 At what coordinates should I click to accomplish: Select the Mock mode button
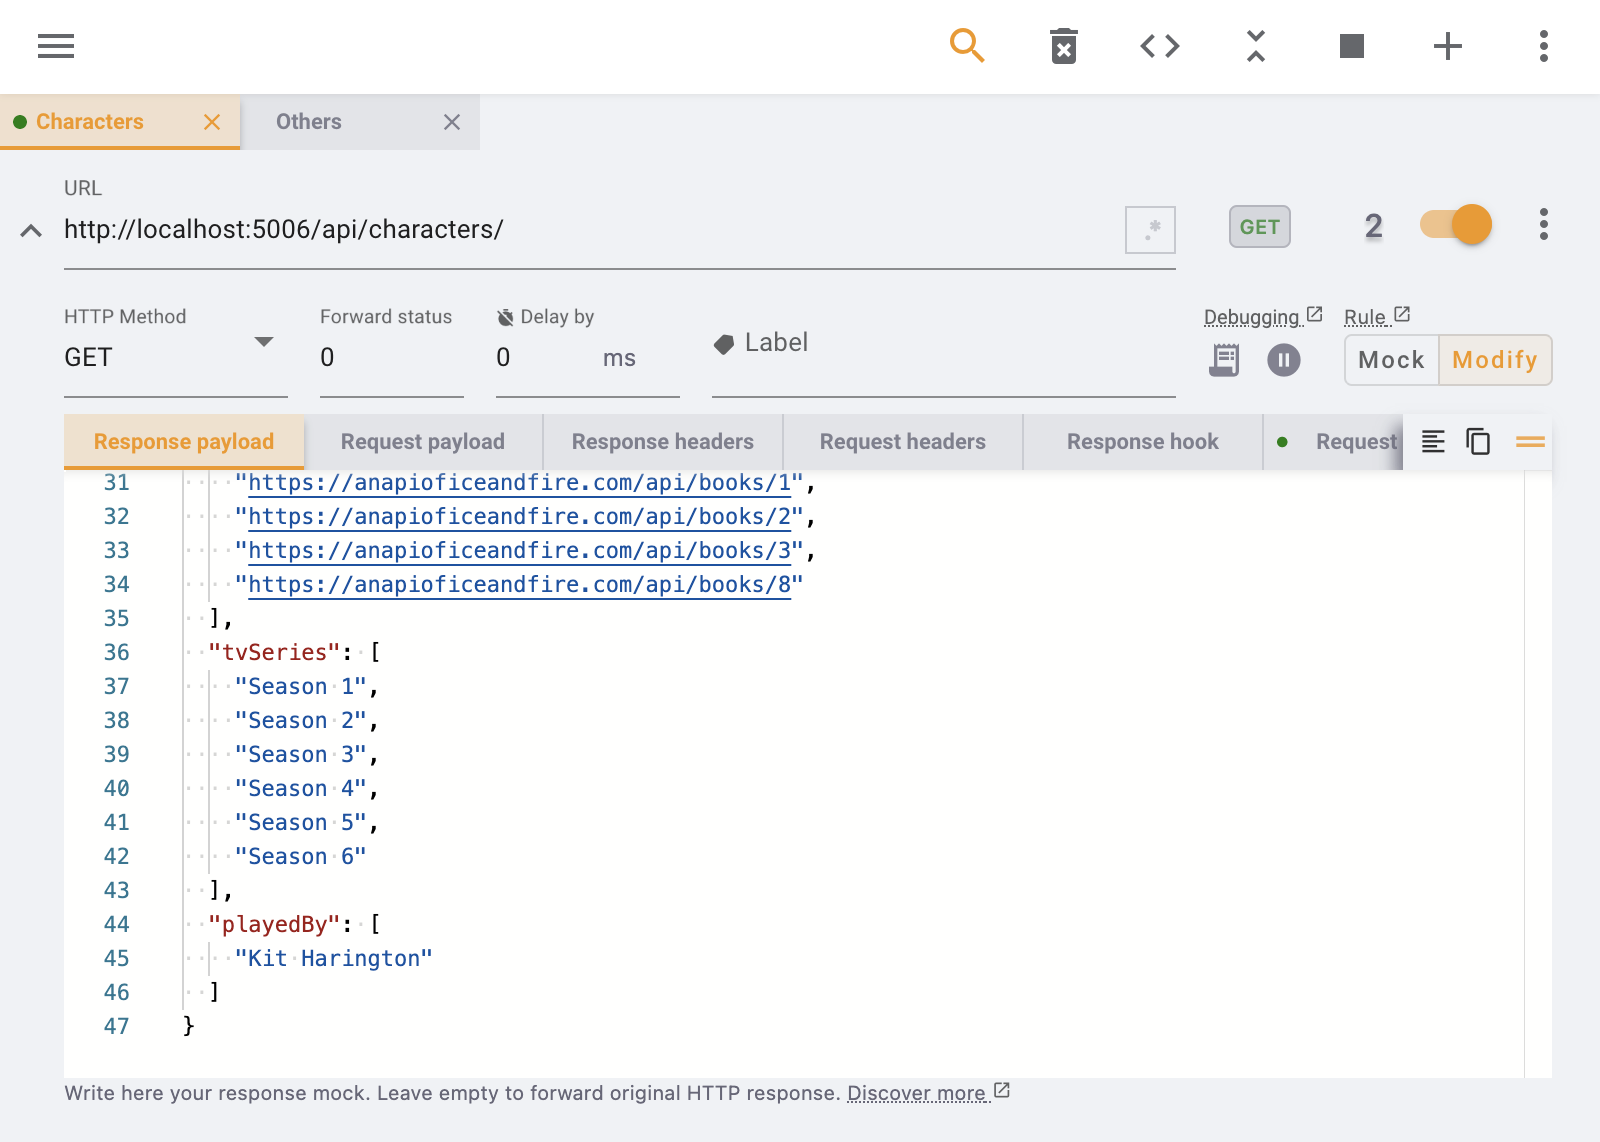pyautogui.click(x=1391, y=360)
